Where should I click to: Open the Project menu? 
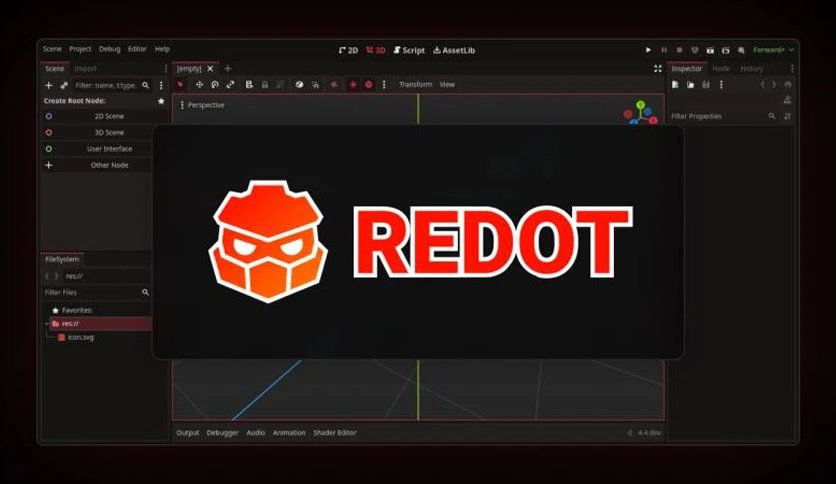[x=80, y=49]
